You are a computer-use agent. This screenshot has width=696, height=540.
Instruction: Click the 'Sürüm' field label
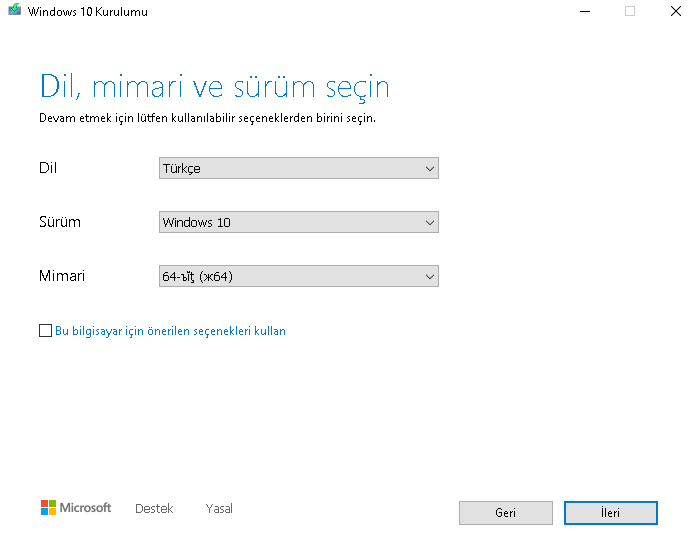pos(60,222)
